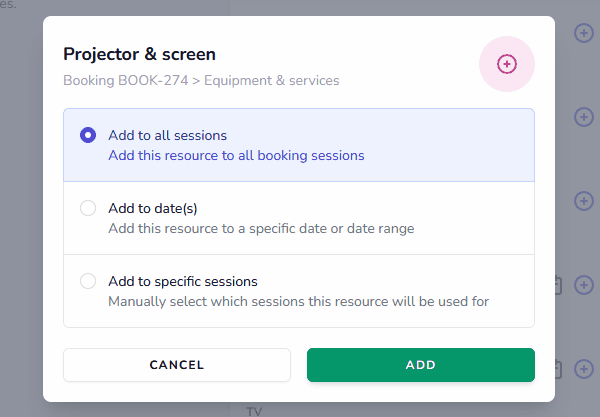
Task: Click the 'Projector & screen' dialog title
Action: pyautogui.click(x=139, y=54)
